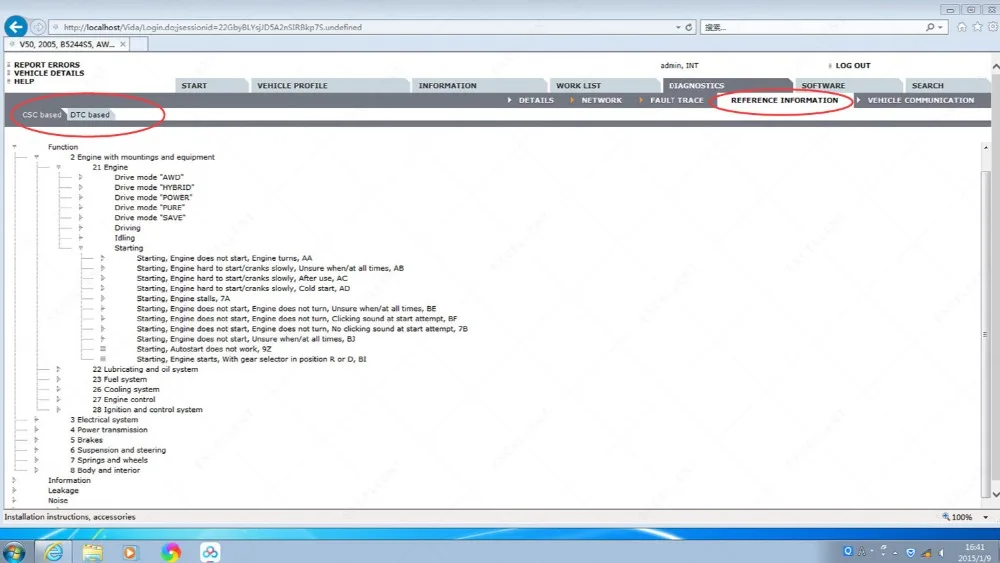Collapse the Starting node
The width and height of the screenshot is (1000, 563).
click(x=80, y=248)
